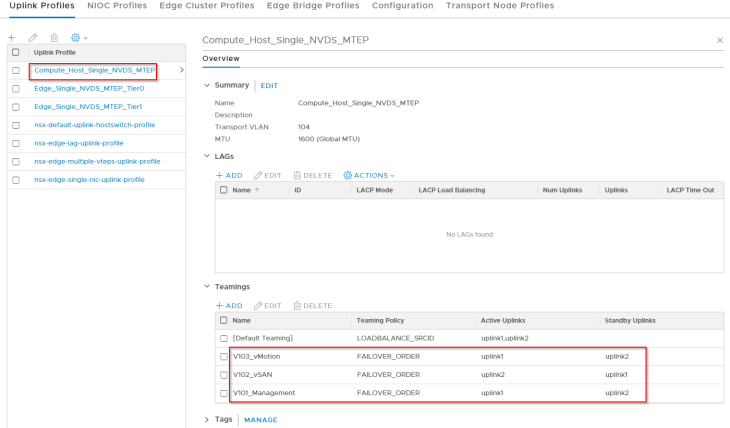Tick the Default Teaming row checkbox
The width and height of the screenshot is (730, 428).
(224, 338)
